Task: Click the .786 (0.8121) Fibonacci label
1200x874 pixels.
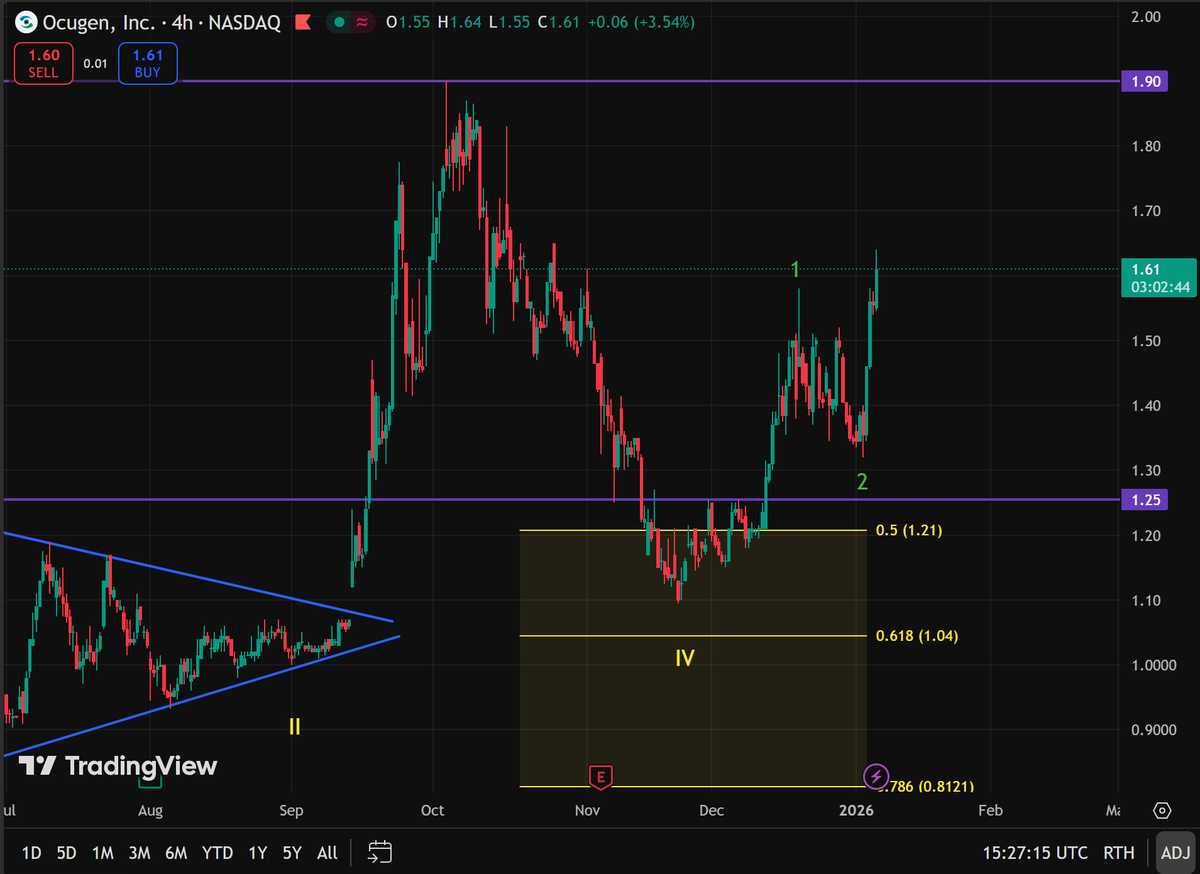Action: (x=926, y=787)
